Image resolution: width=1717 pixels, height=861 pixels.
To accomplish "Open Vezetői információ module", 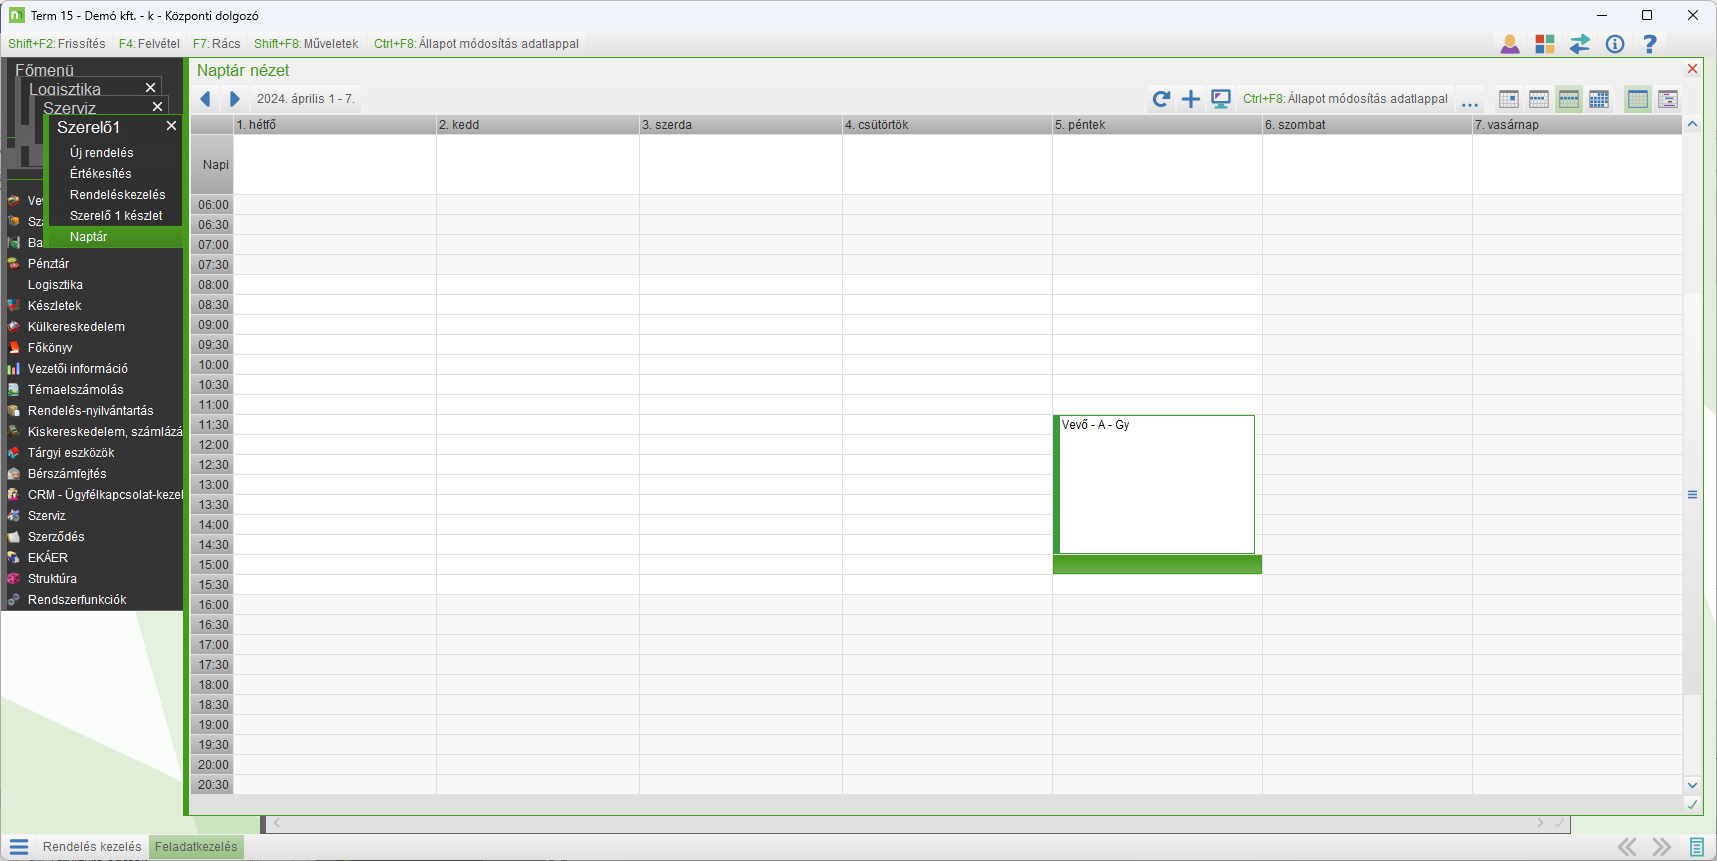I will pos(78,369).
